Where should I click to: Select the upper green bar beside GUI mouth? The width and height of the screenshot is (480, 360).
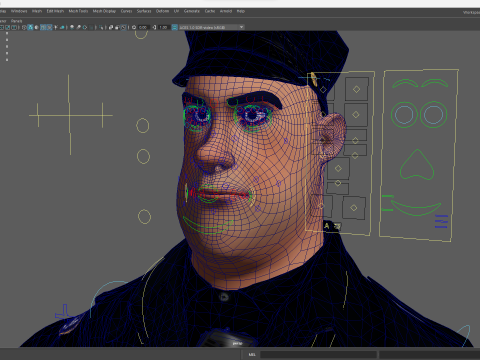point(387,196)
